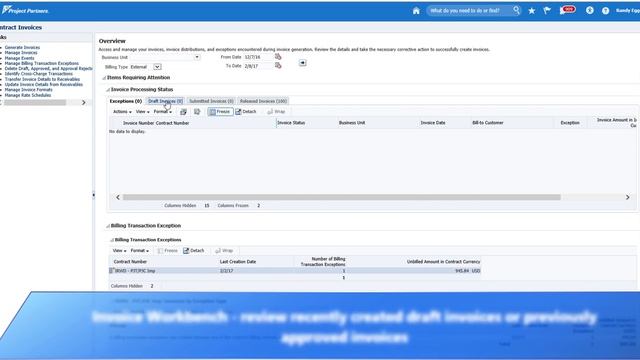Viewport: 640px width, 360px height.
Task: Open the notifications icon with red badge
Action: point(567,10)
